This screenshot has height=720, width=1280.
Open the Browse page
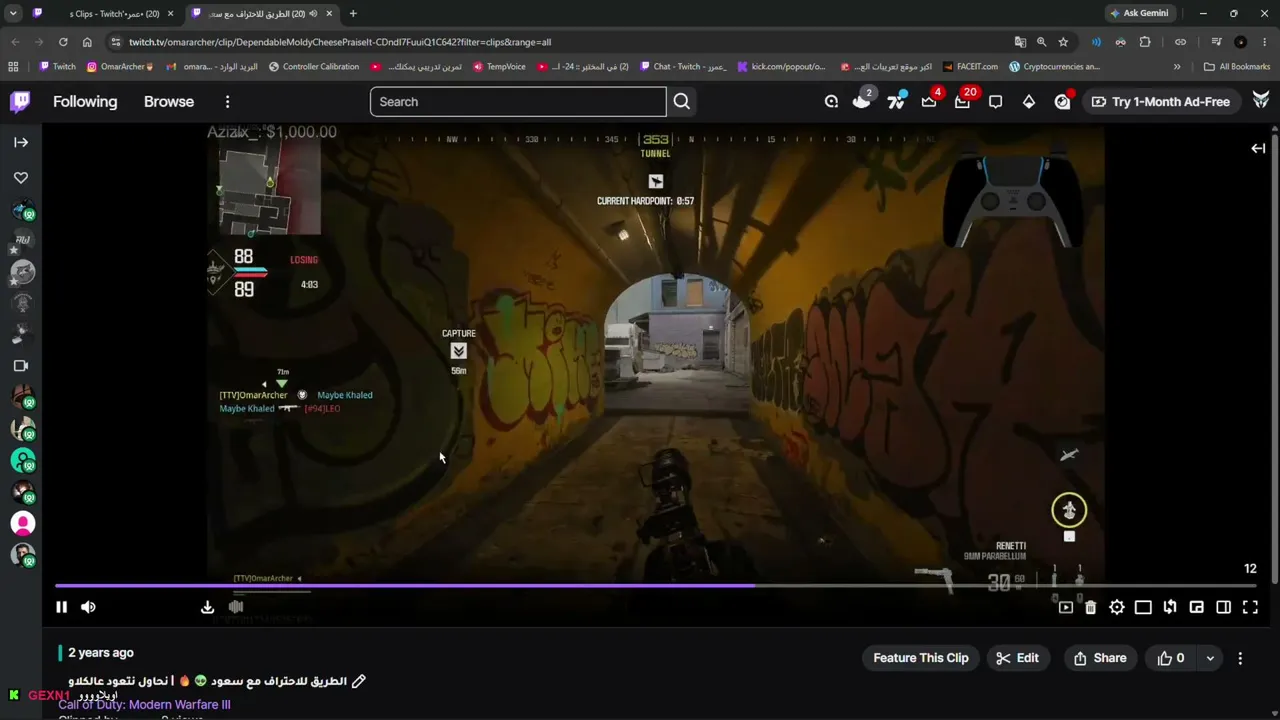[169, 102]
